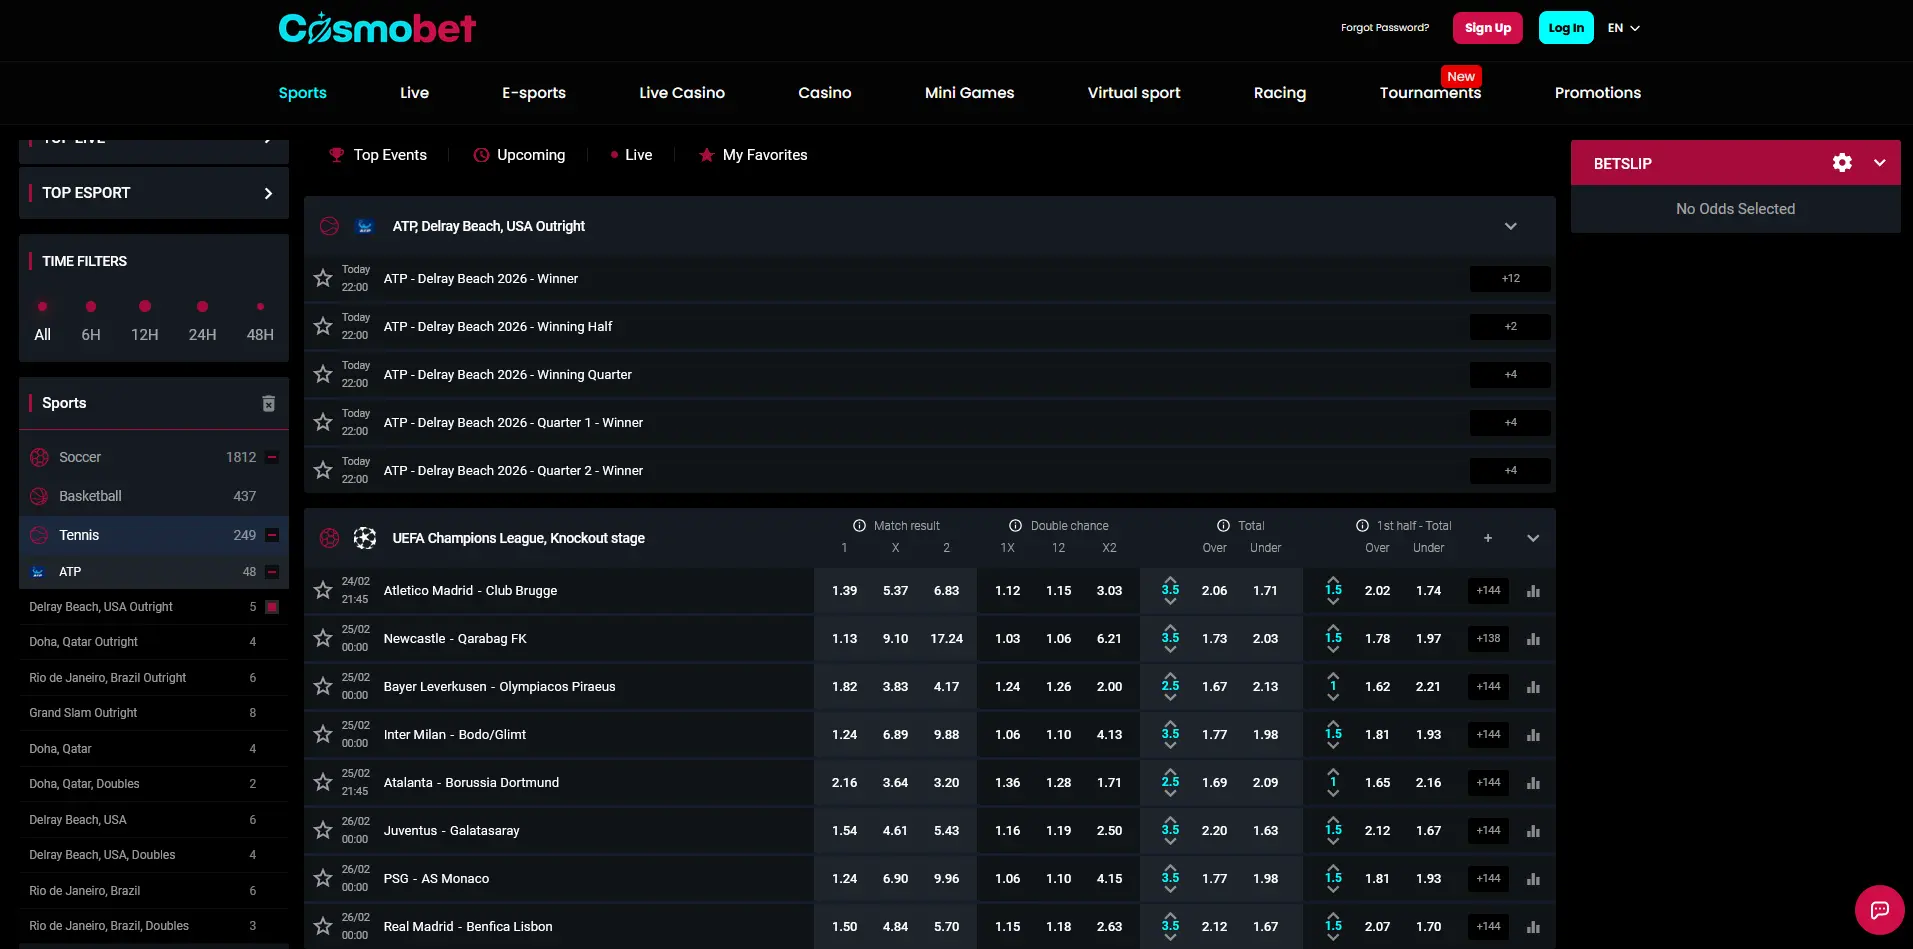Click the Forgot Password link
This screenshot has width=1913, height=949.
tap(1384, 28)
